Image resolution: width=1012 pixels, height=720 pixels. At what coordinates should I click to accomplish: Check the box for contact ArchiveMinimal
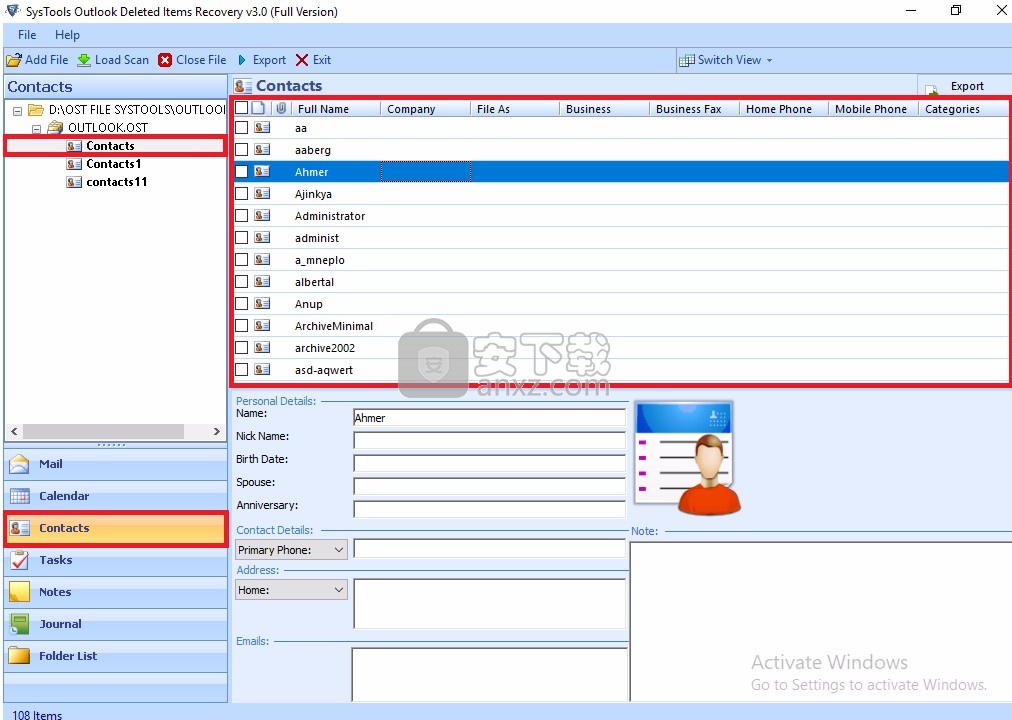pyautogui.click(x=241, y=325)
